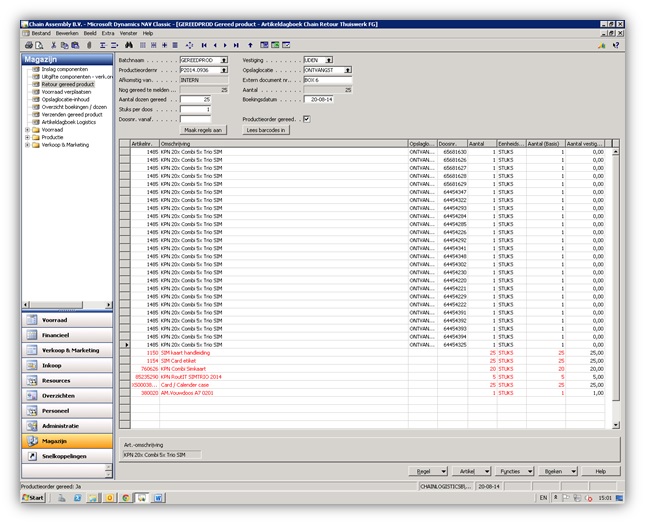Open the Boeken dropdown button

(x=558, y=471)
